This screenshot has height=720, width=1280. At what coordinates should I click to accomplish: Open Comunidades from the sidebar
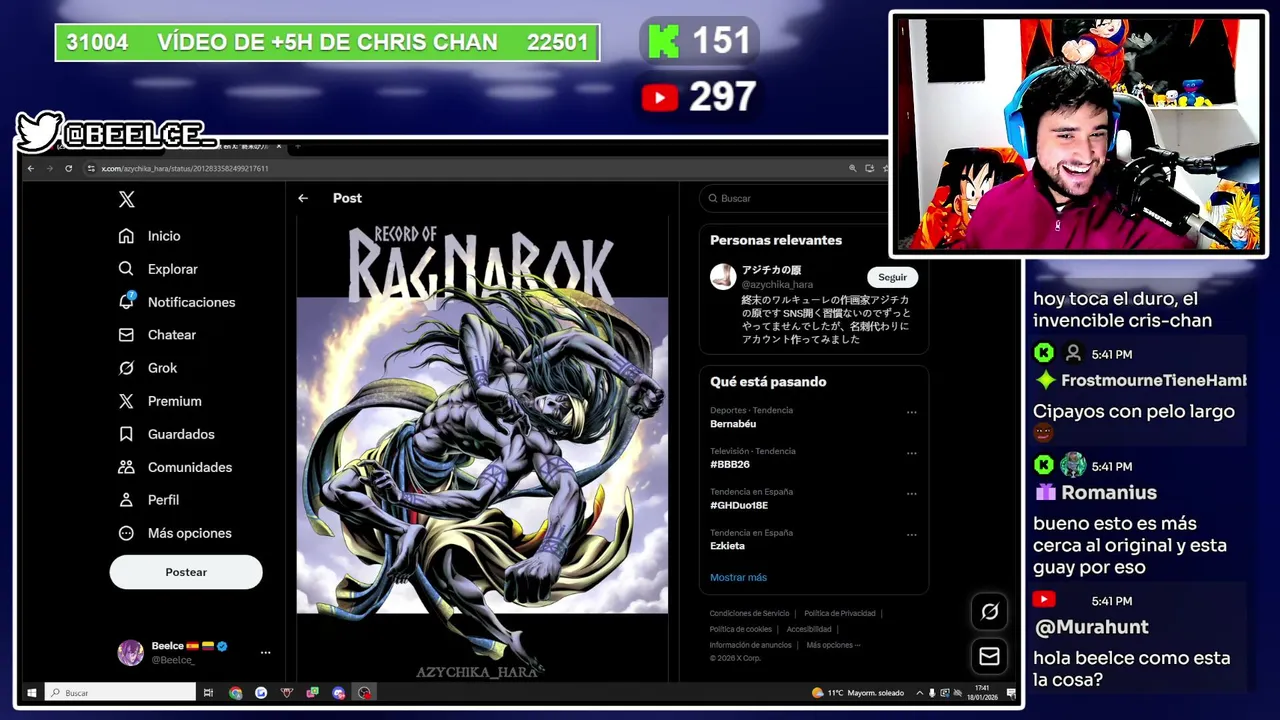pyautogui.click(x=175, y=467)
